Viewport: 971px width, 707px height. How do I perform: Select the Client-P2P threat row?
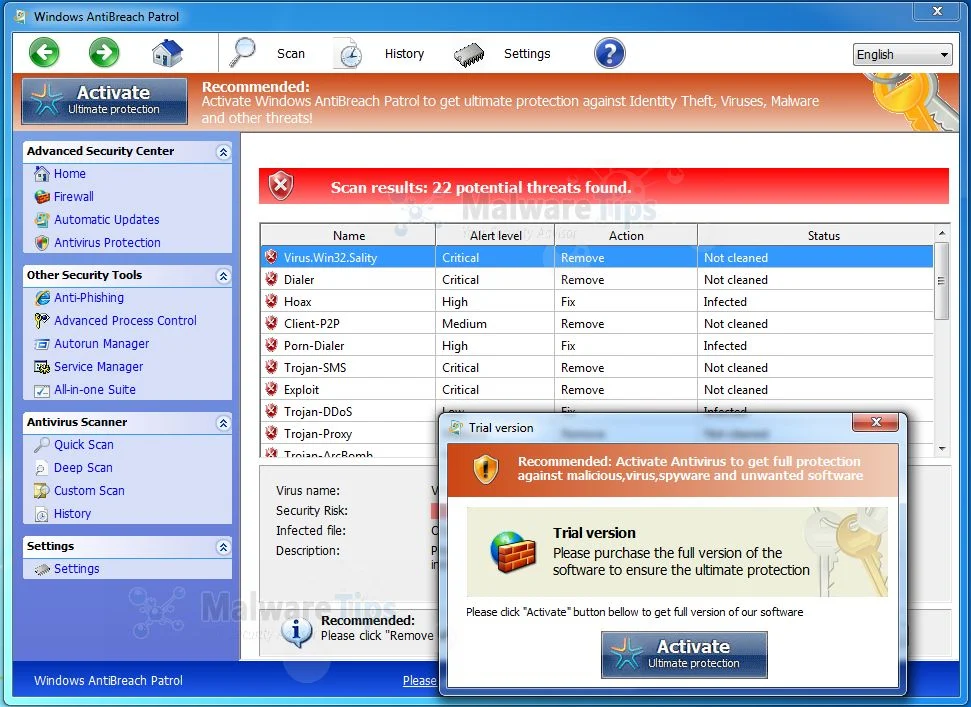[597, 323]
